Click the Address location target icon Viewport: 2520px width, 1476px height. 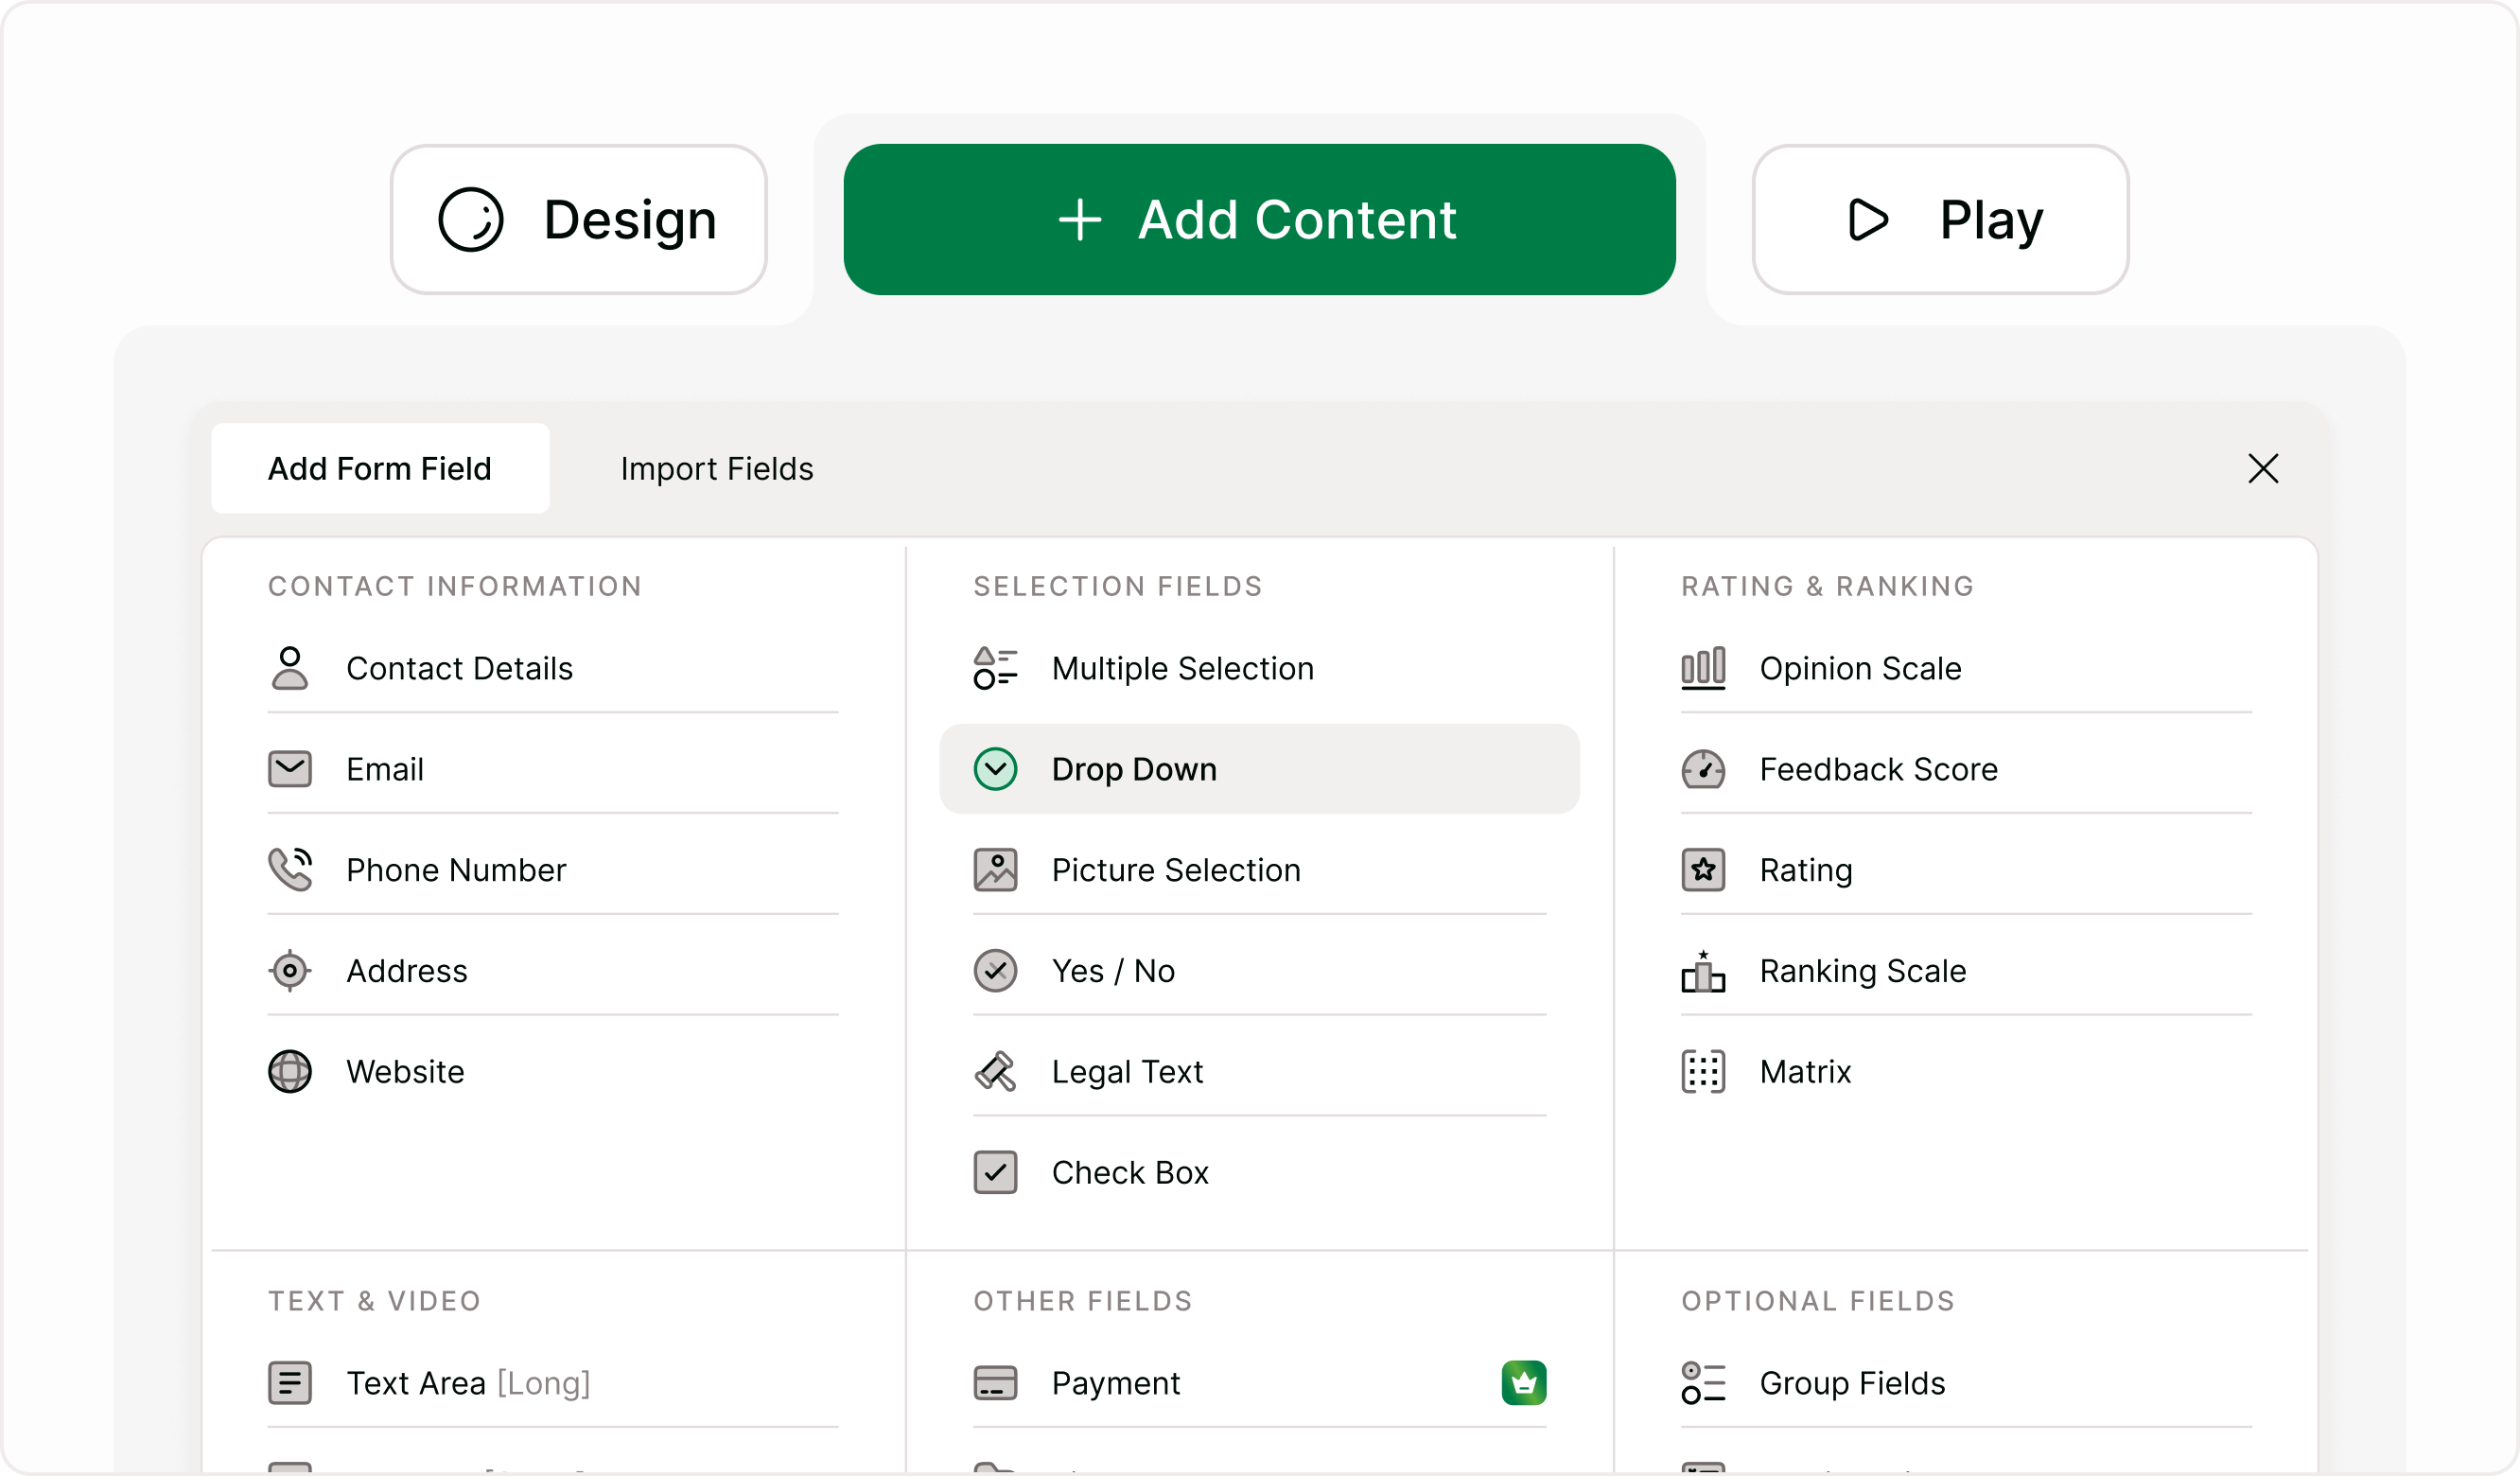coord(290,971)
